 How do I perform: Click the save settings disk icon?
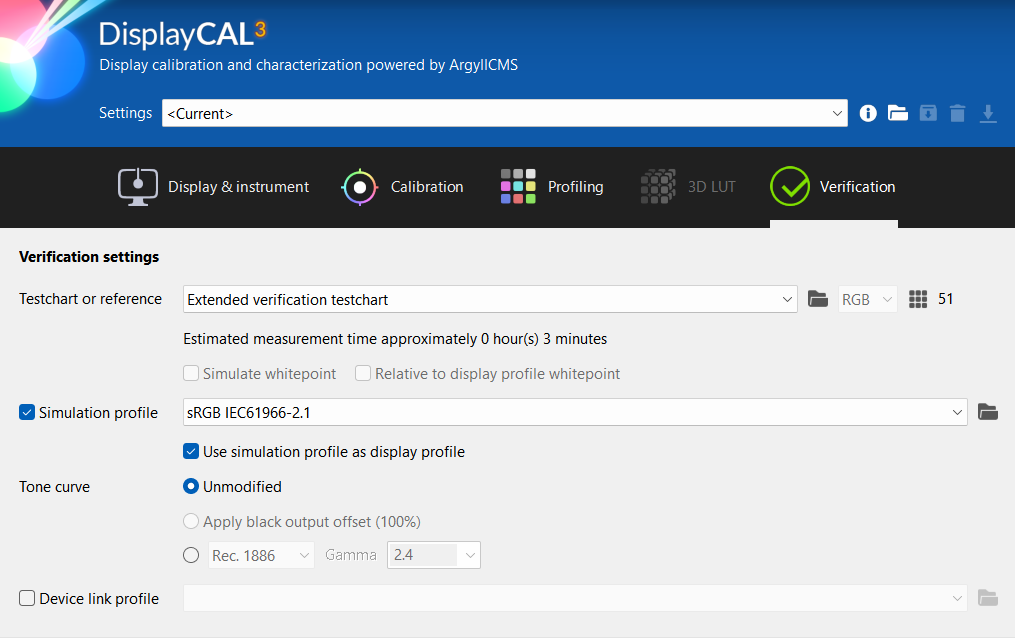coord(928,113)
